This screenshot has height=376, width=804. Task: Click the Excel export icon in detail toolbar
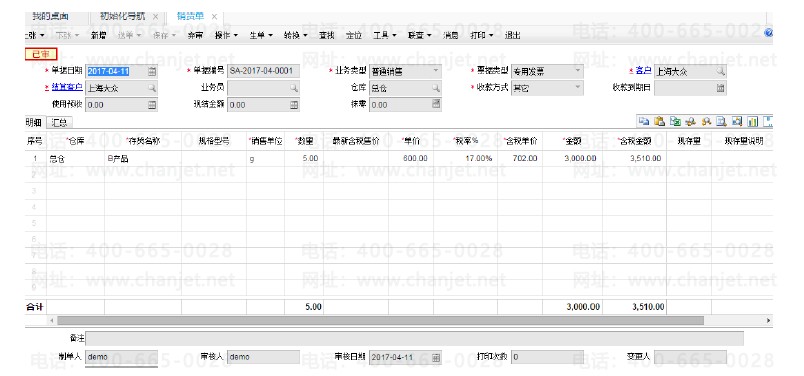pyautogui.click(x=675, y=122)
